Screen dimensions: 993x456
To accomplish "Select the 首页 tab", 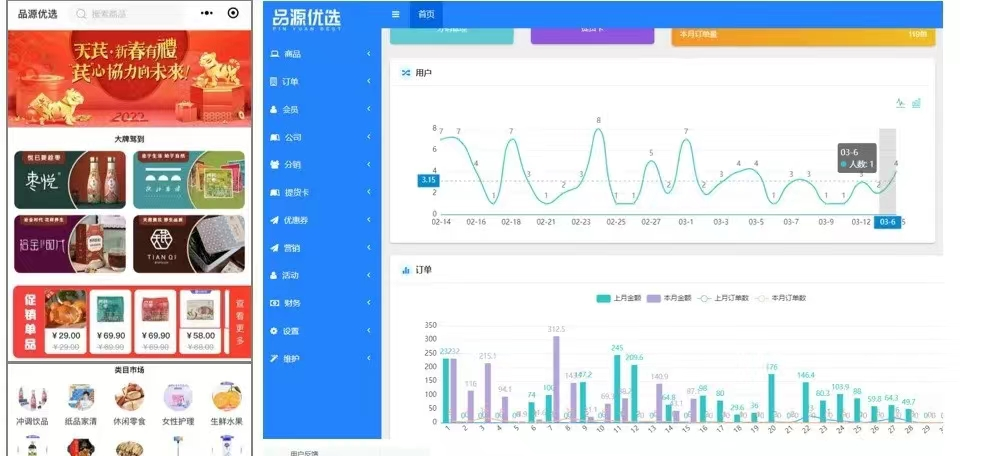I will 426,14.
